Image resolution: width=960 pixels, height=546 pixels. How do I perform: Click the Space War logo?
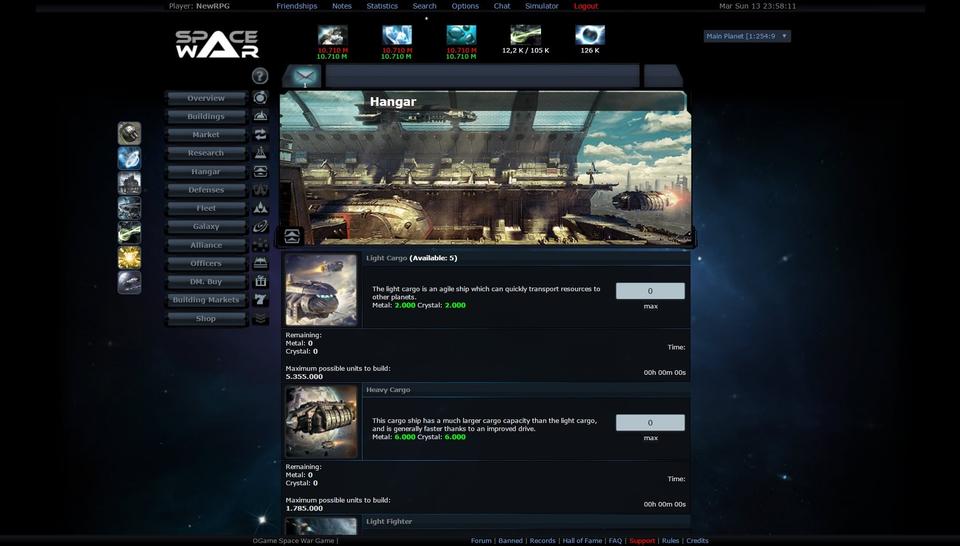(x=217, y=44)
